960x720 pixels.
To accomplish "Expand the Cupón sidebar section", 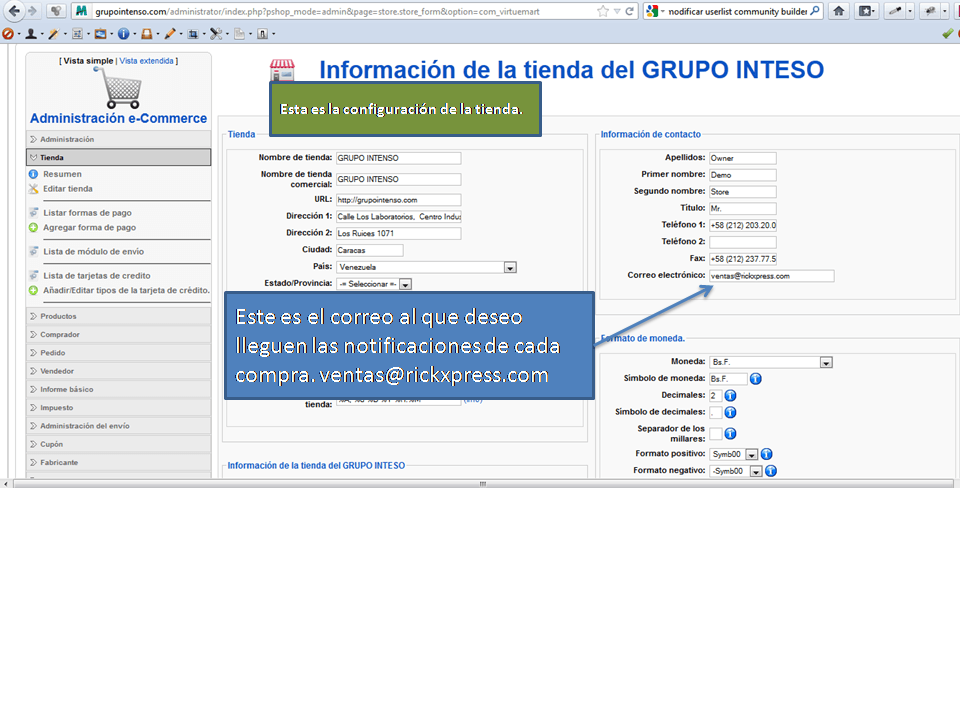I will [x=119, y=445].
